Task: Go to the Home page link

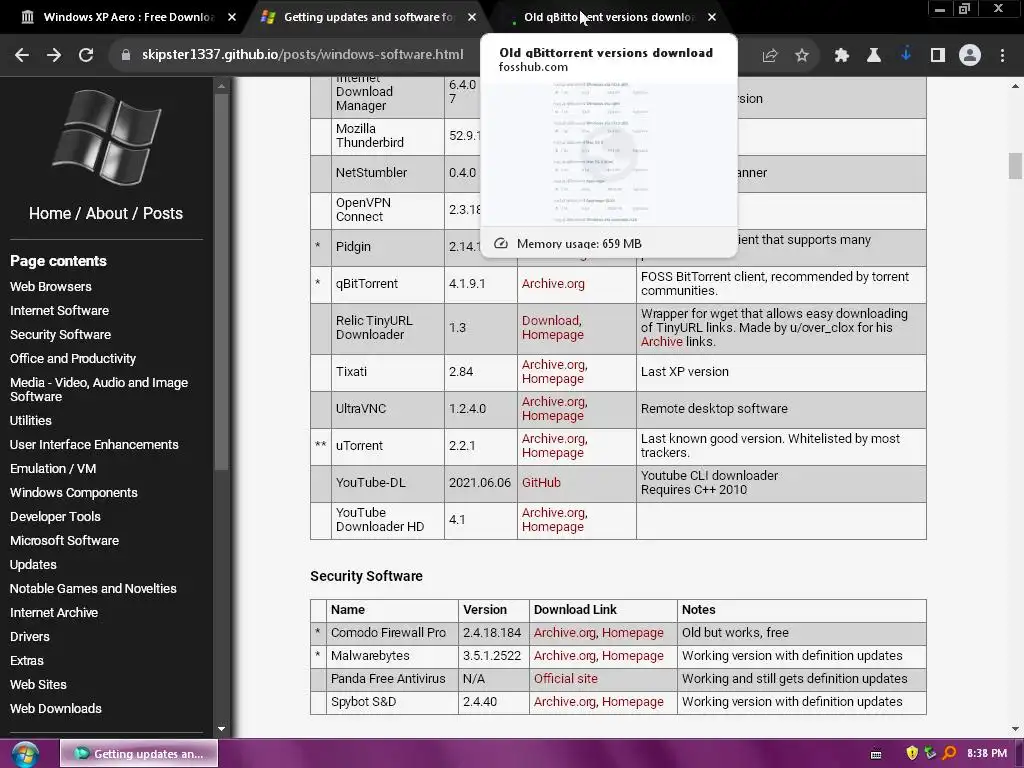Action: pyautogui.click(x=50, y=214)
